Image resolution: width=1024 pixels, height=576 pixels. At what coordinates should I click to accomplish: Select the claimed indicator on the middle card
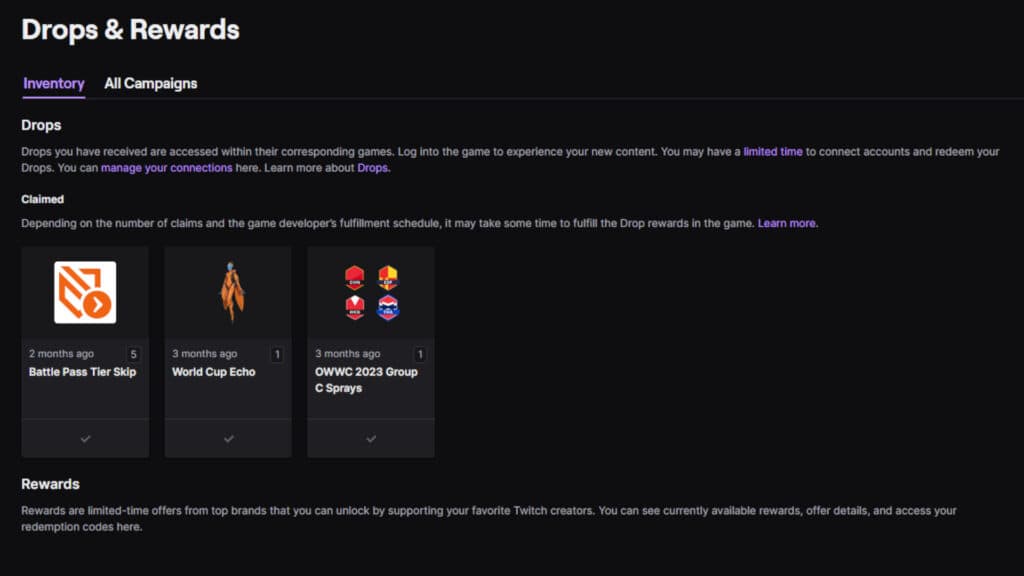(228, 438)
